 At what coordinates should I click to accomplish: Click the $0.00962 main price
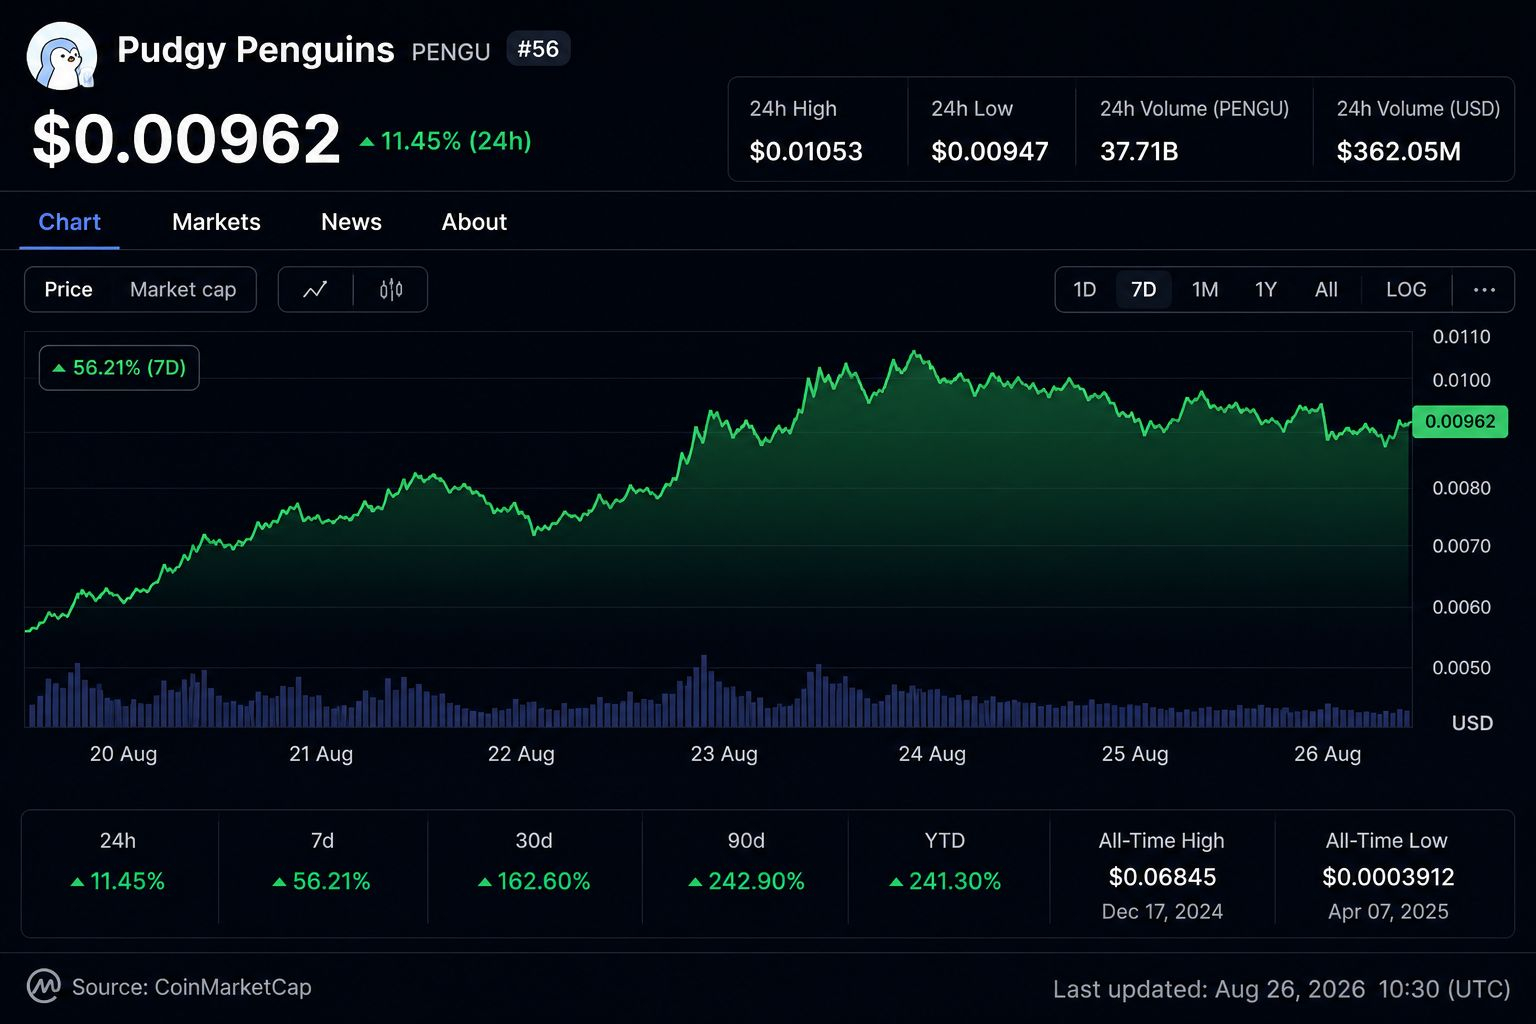pyautogui.click(x=186, y=139)
